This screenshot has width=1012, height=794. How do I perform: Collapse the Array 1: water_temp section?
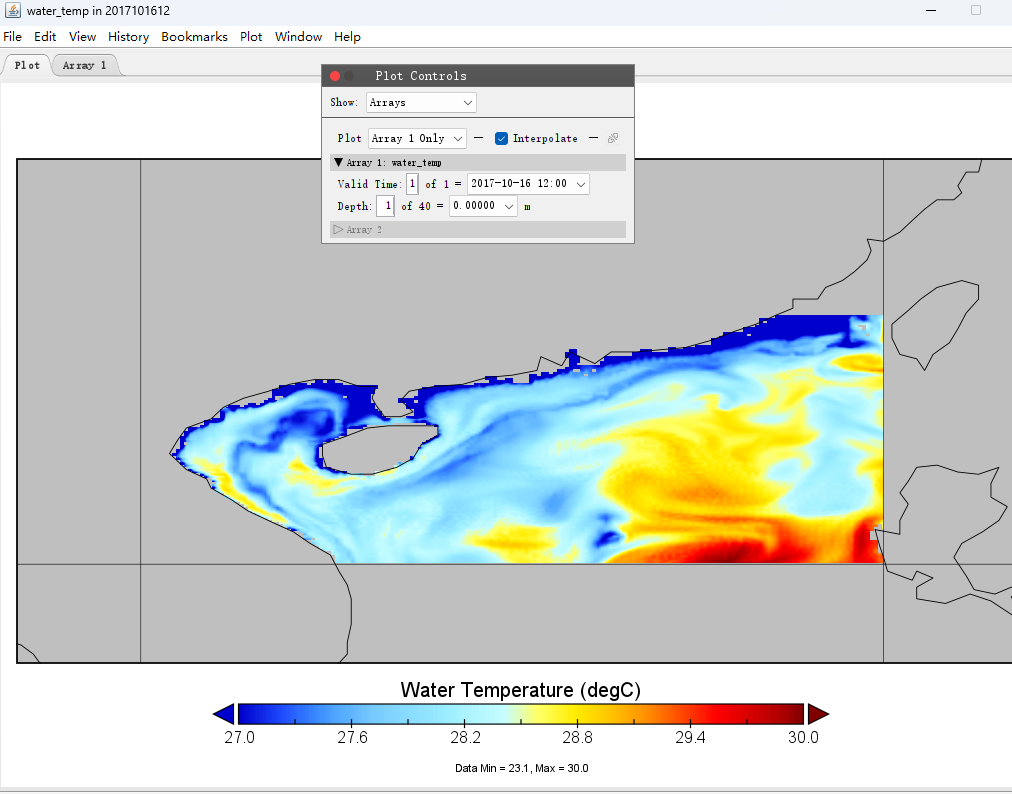[338, 162]
